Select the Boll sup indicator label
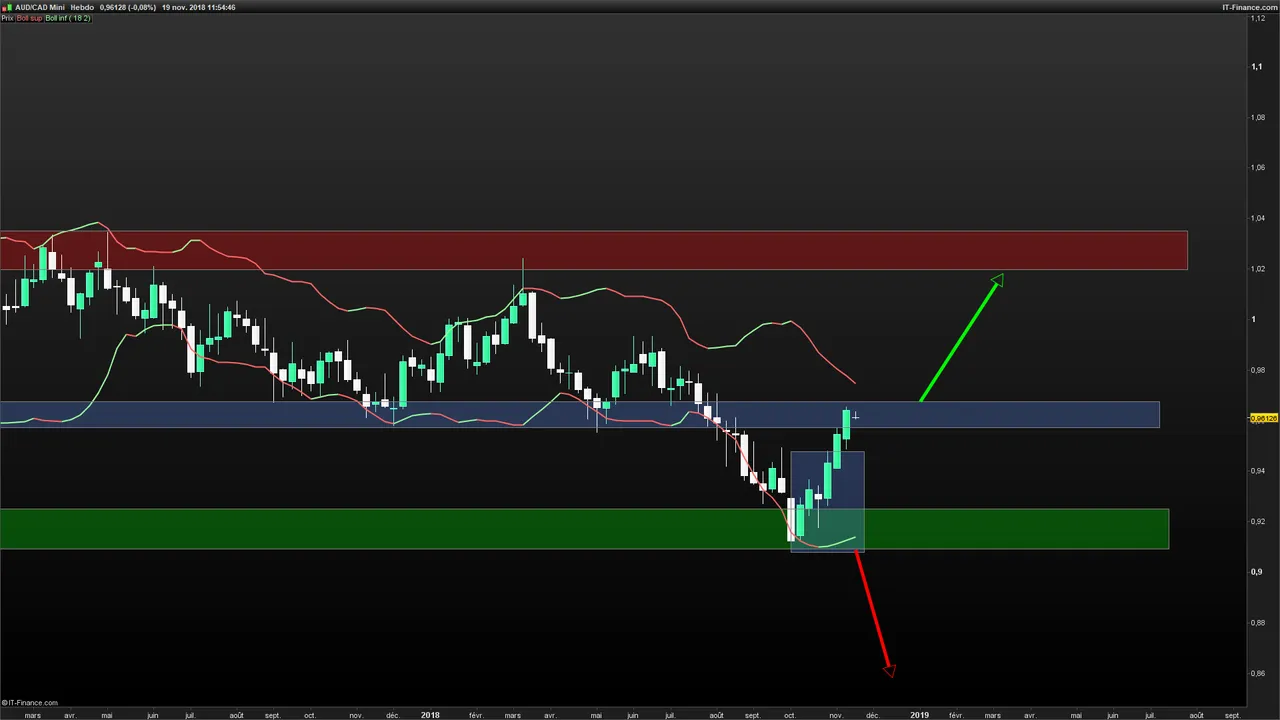 (x=30, y=18)
